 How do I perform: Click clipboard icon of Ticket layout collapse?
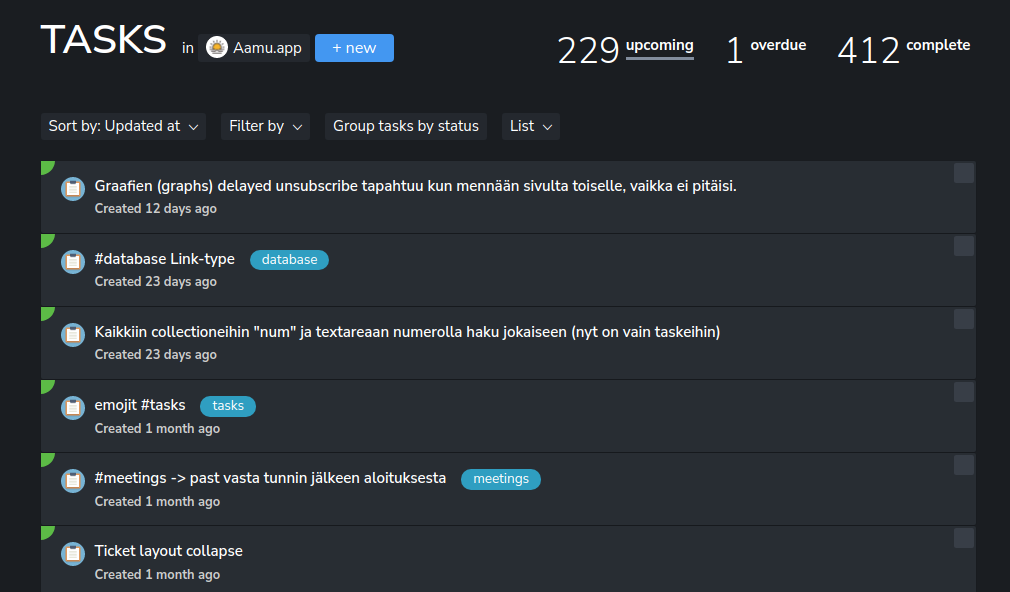point(73,553)
